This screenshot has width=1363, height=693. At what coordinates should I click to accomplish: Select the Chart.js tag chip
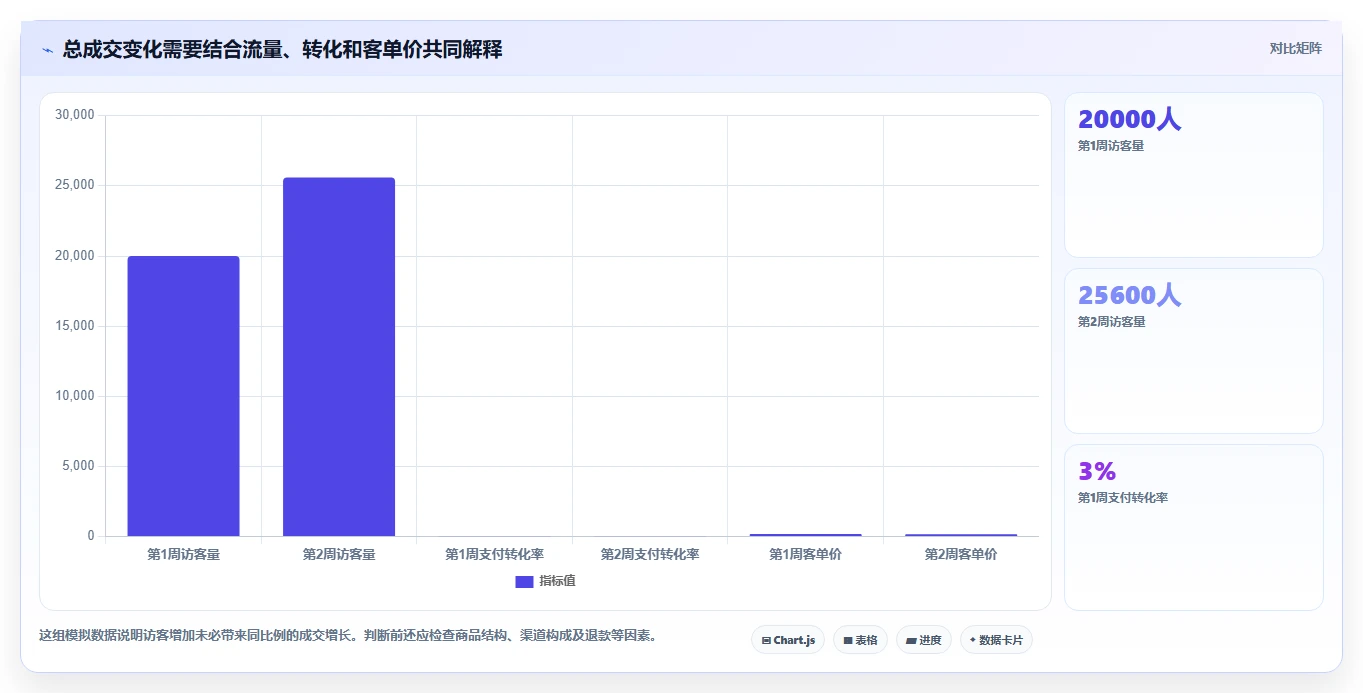pos(788,640)
